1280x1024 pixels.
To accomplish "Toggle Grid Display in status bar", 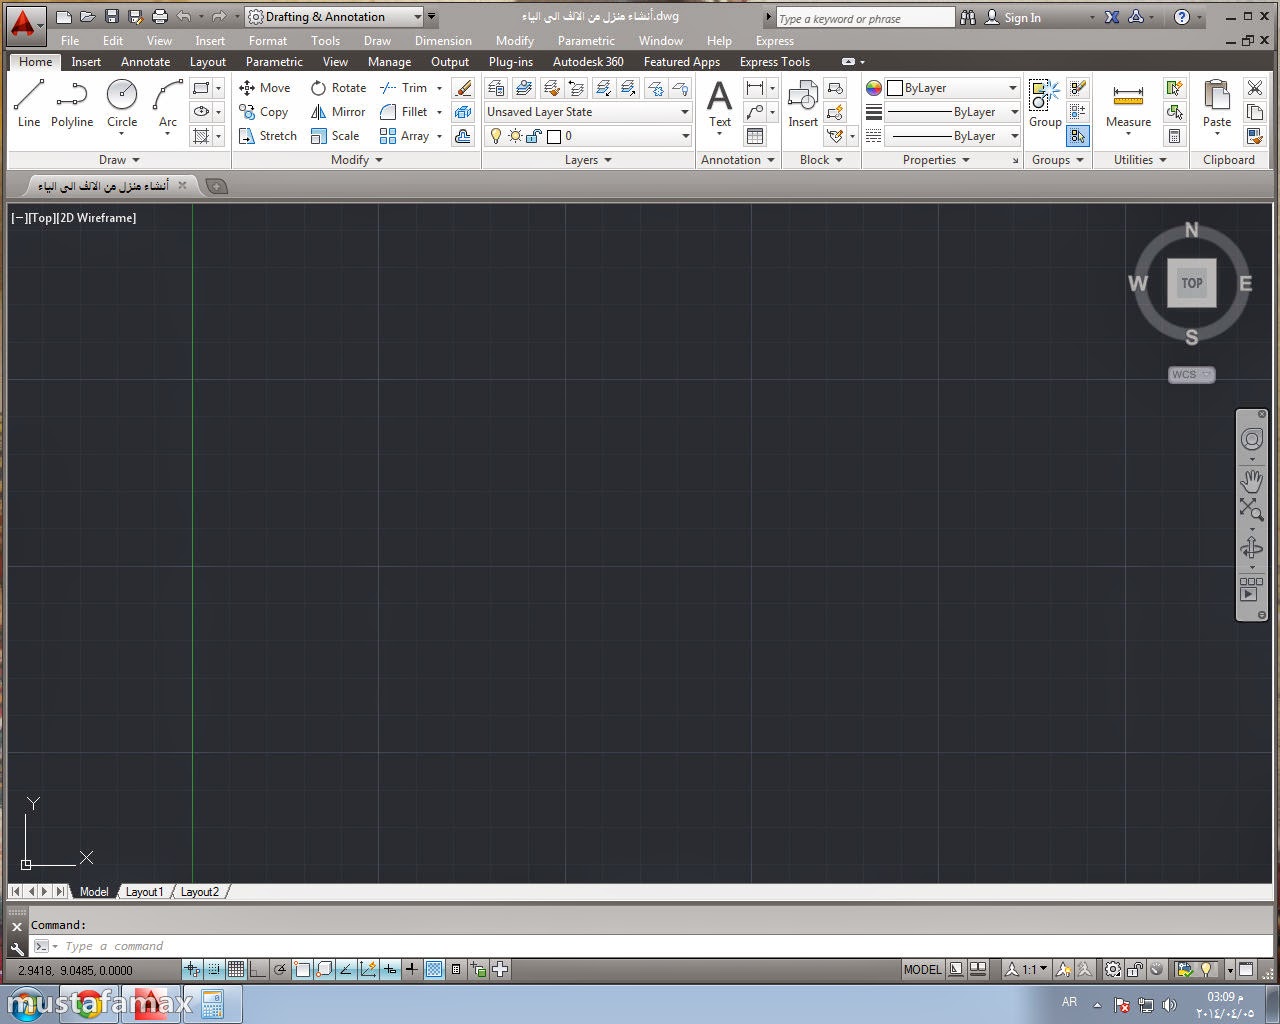I will [x=236, y=969].
